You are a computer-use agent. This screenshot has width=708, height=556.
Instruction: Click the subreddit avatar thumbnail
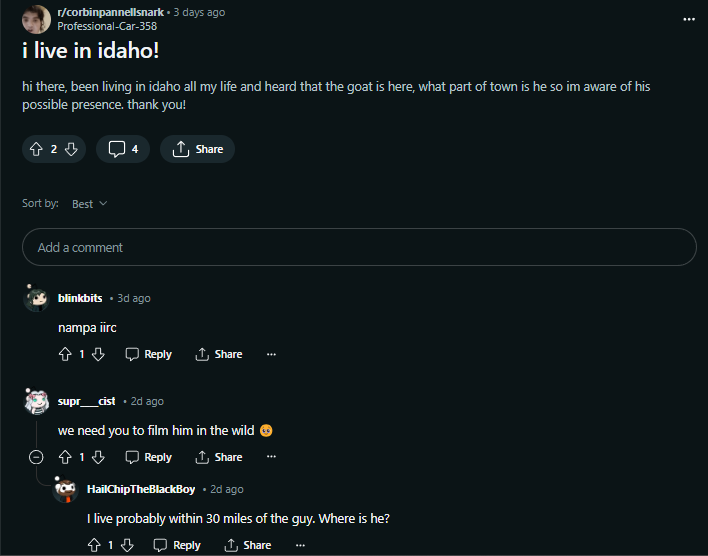coord(37,19)
